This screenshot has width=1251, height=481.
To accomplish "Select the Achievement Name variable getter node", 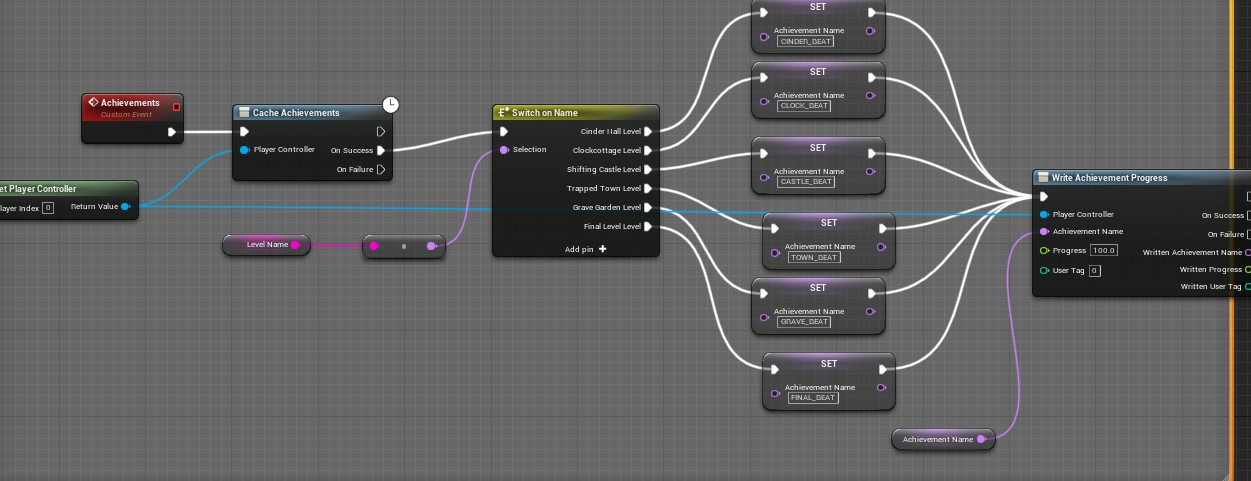I will click(x=940, y=439).
